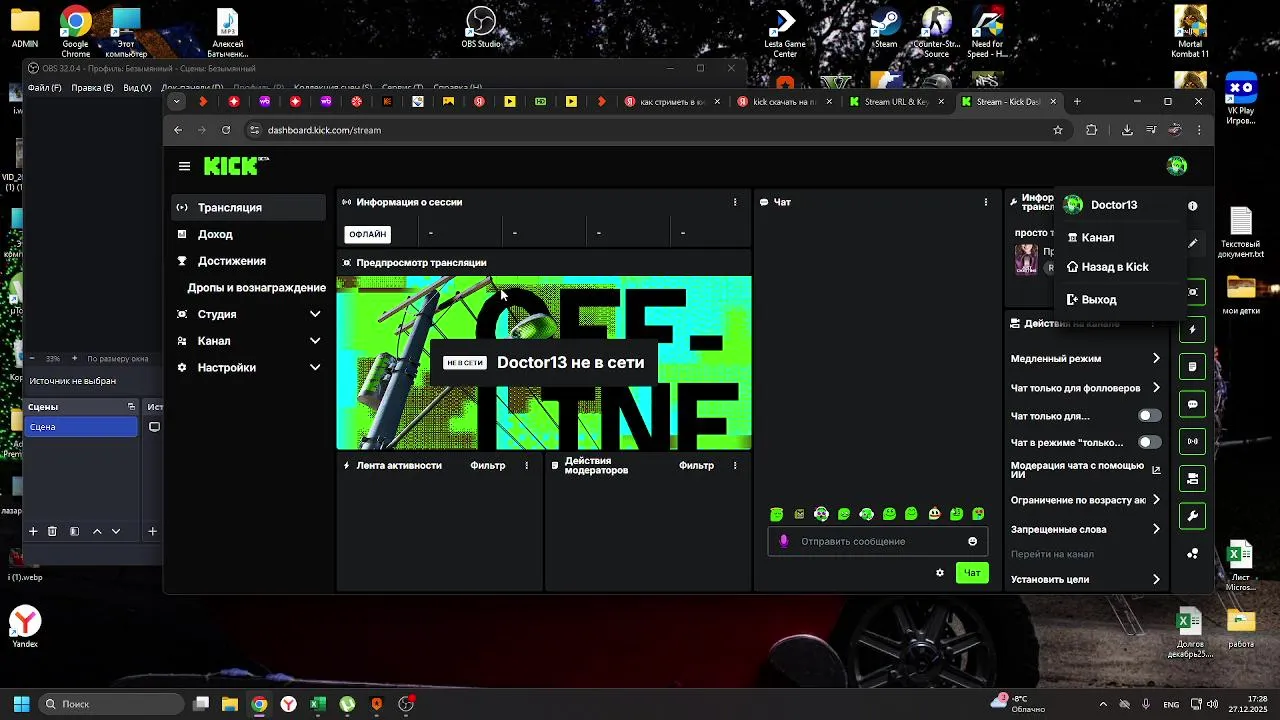Move OBS scene up with arrow
Image resolution: width=1280 pixels, height=720 pixels.
click(97, 532)
